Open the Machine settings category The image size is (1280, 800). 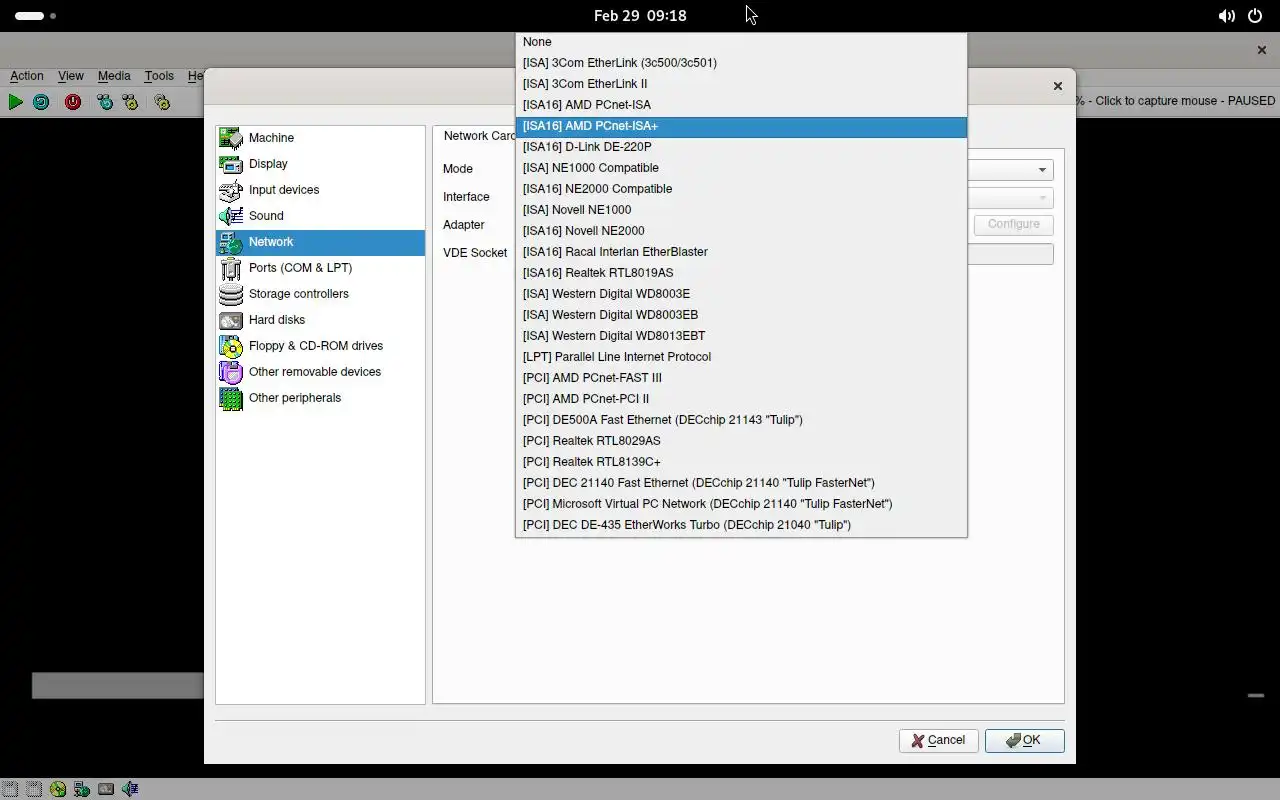[320, 138]
